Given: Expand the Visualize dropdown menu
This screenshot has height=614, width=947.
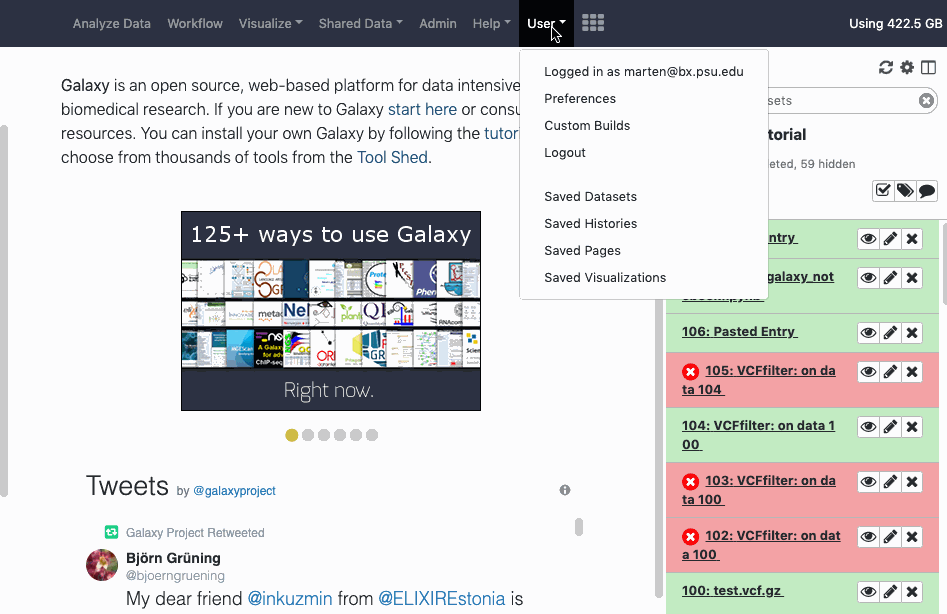Looking at the screenshot, I should (x=270, y=23).
